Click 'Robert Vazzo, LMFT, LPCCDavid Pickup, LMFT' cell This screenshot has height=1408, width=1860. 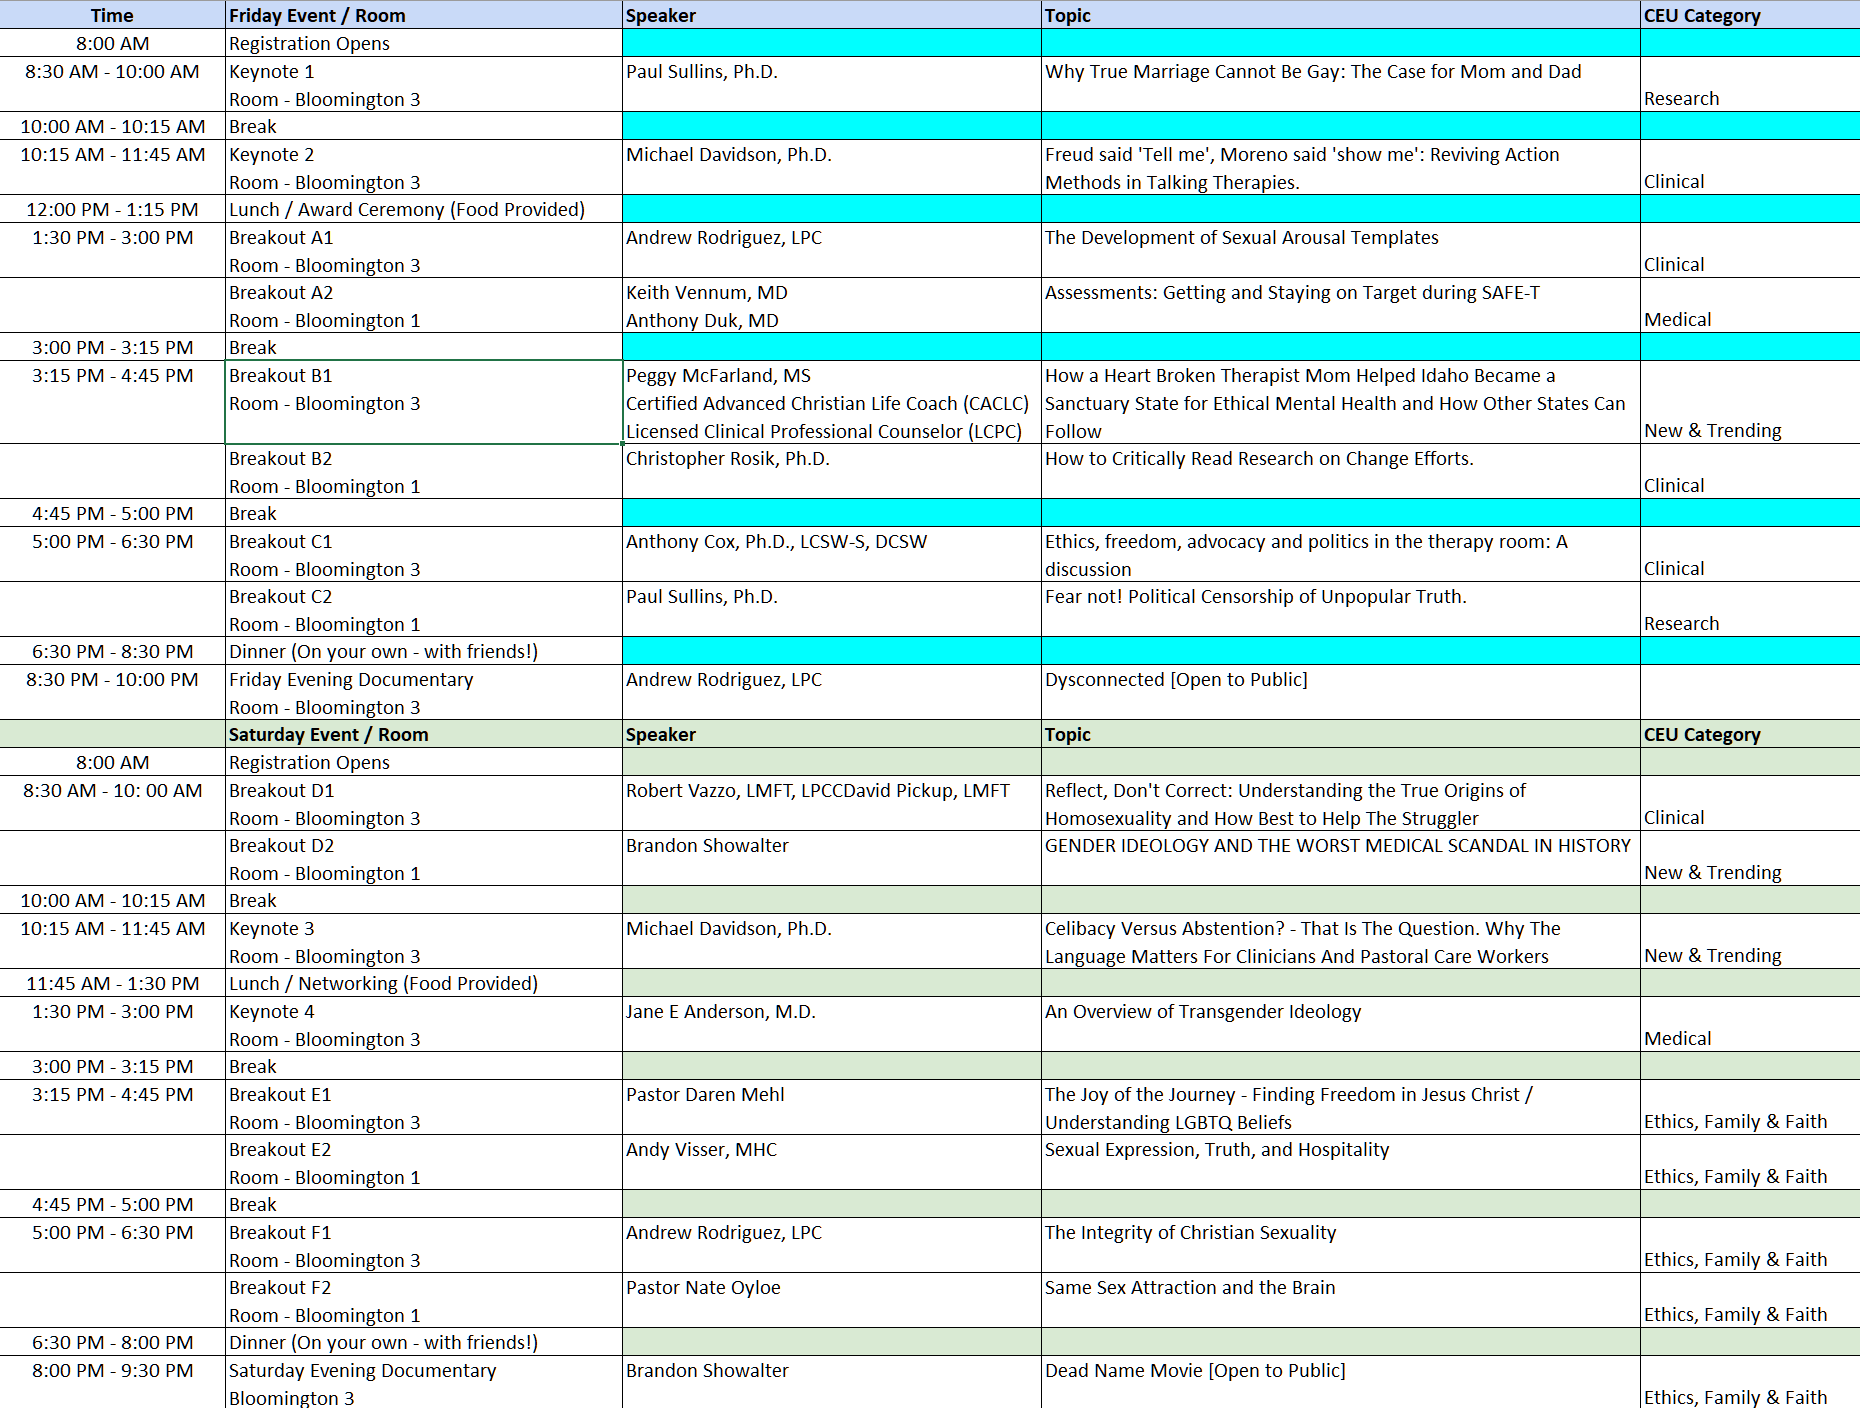832,803
